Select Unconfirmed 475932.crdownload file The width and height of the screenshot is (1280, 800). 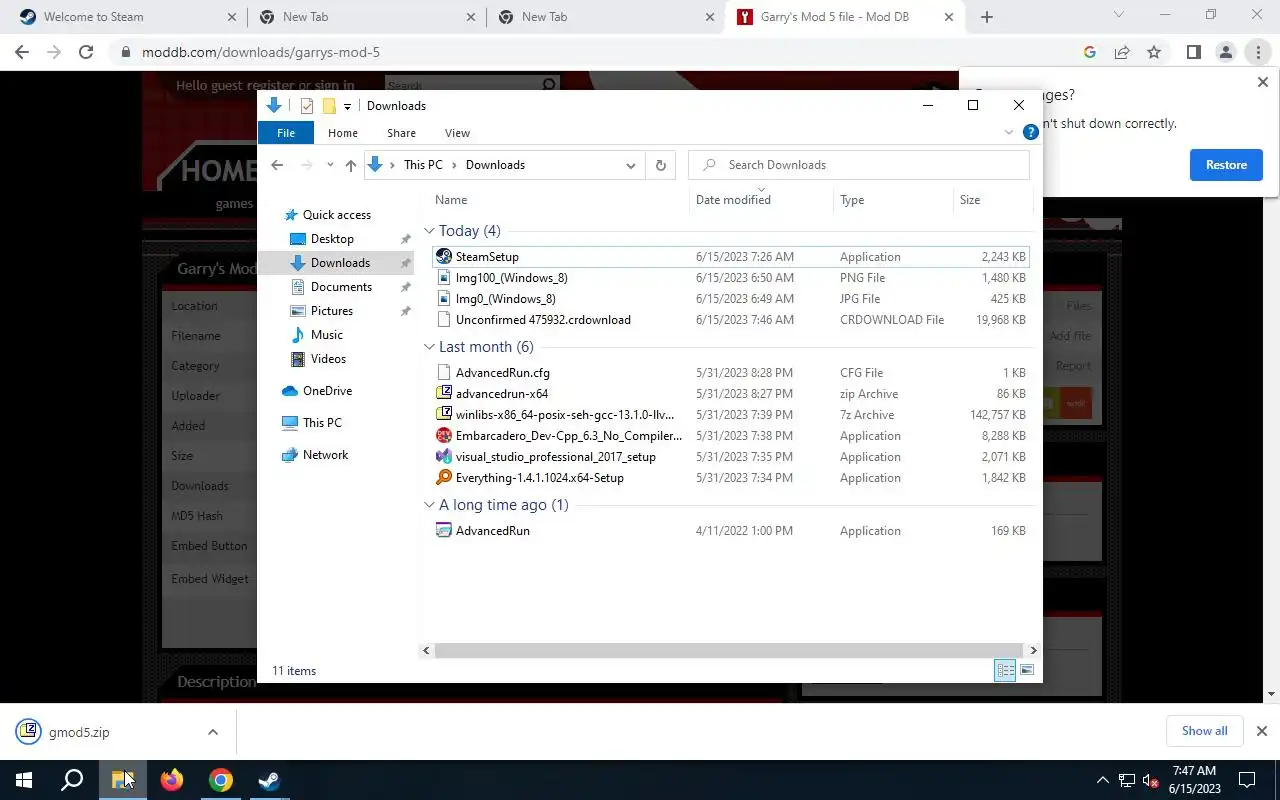pos(731,320)
